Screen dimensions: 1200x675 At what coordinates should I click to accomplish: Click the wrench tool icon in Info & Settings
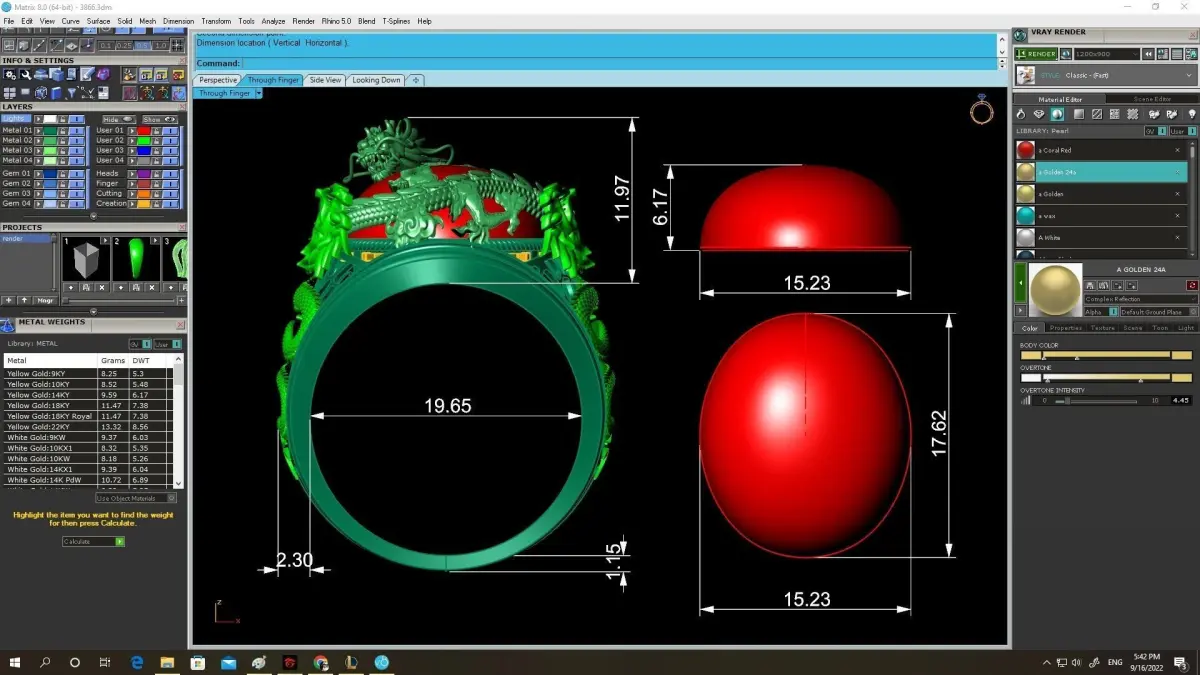tap(25, 74)
